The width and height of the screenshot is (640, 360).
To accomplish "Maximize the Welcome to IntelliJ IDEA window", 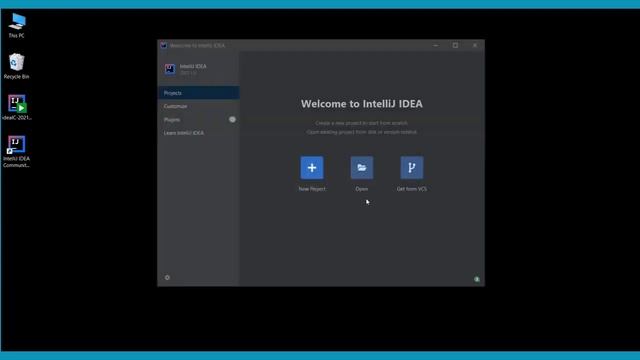I will tap(456, 45).
